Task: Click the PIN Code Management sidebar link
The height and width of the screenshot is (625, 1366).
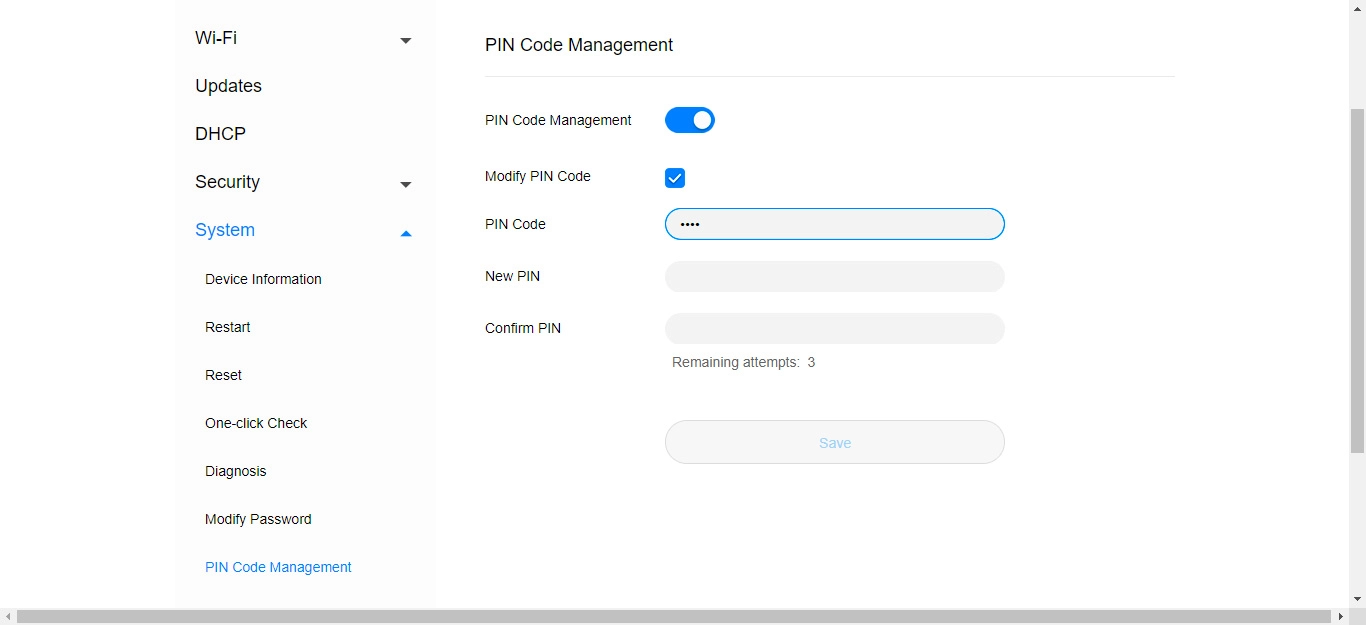Action: tap(278, 567)
